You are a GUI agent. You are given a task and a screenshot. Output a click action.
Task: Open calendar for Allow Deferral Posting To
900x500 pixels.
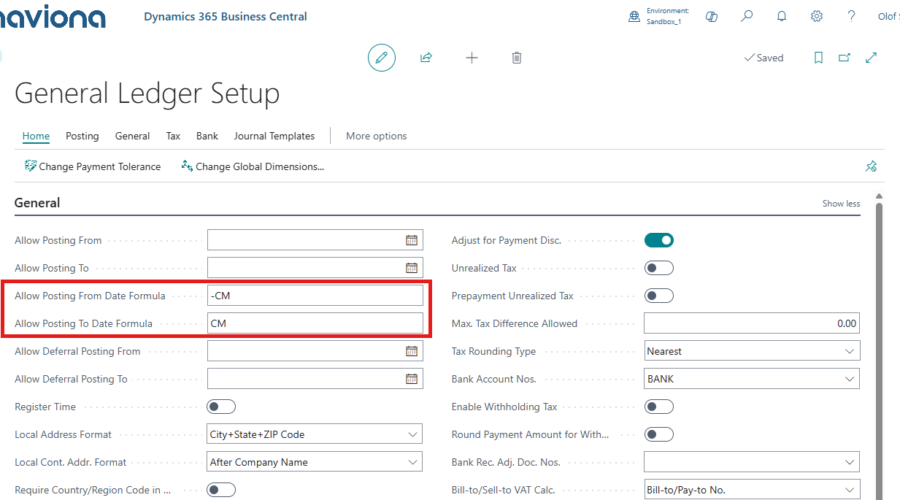(x=412, y=378)
